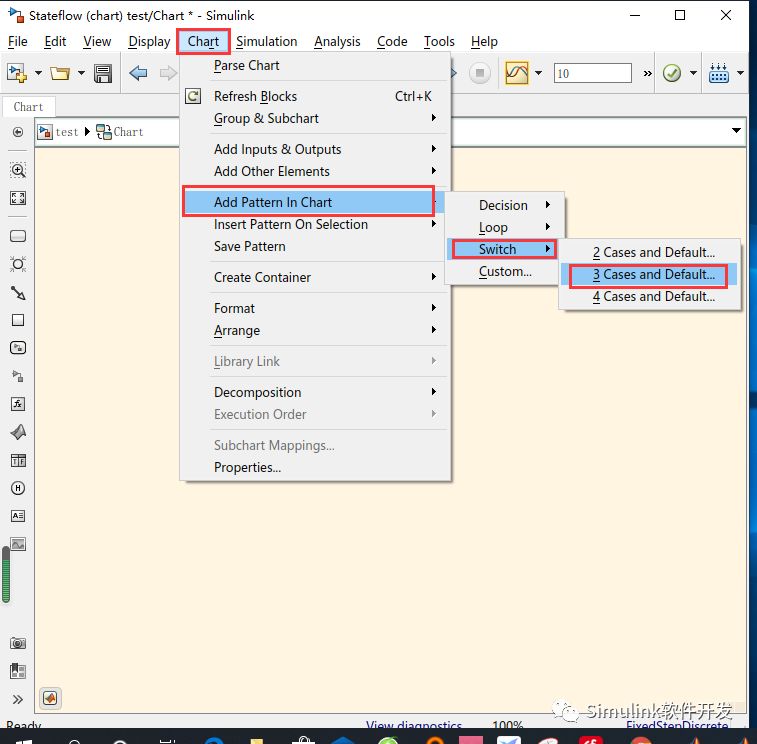The width and height of the screenshot is (757, 744).
Task: Open Insert Pattern On Selection submenu
Action: [x=315, y=224]
